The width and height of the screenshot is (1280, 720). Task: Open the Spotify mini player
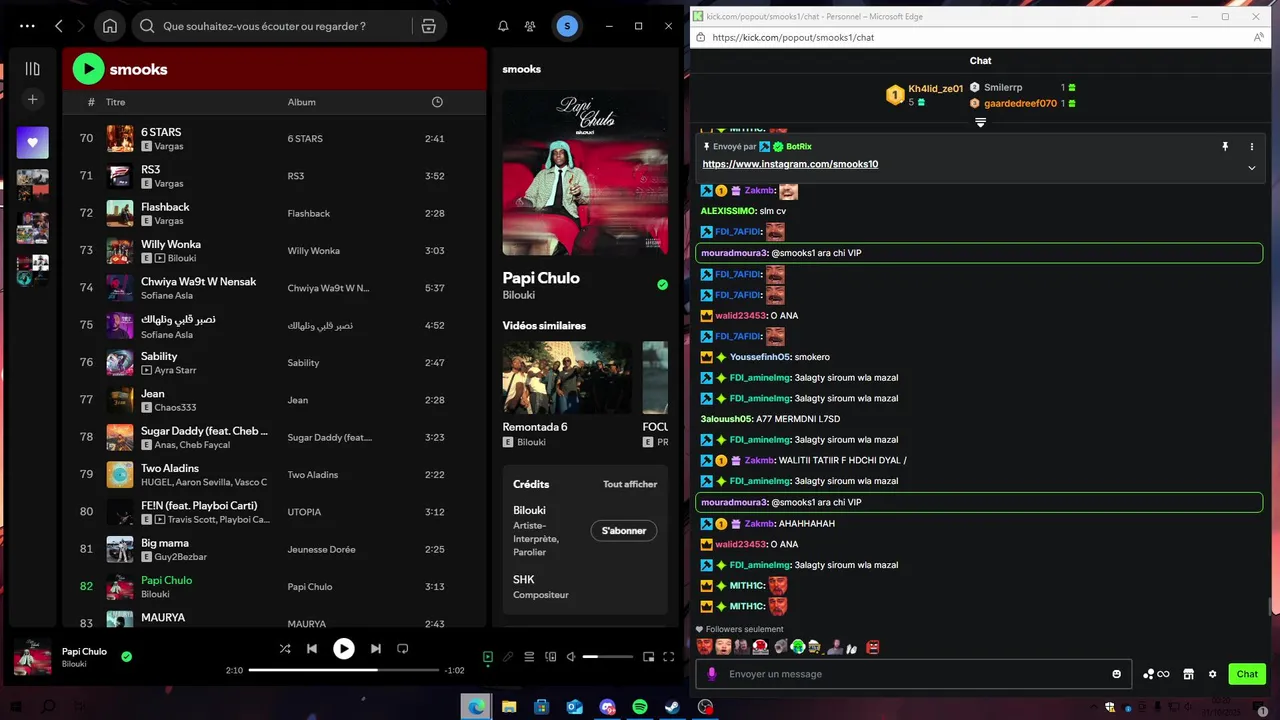pos(648,657)
